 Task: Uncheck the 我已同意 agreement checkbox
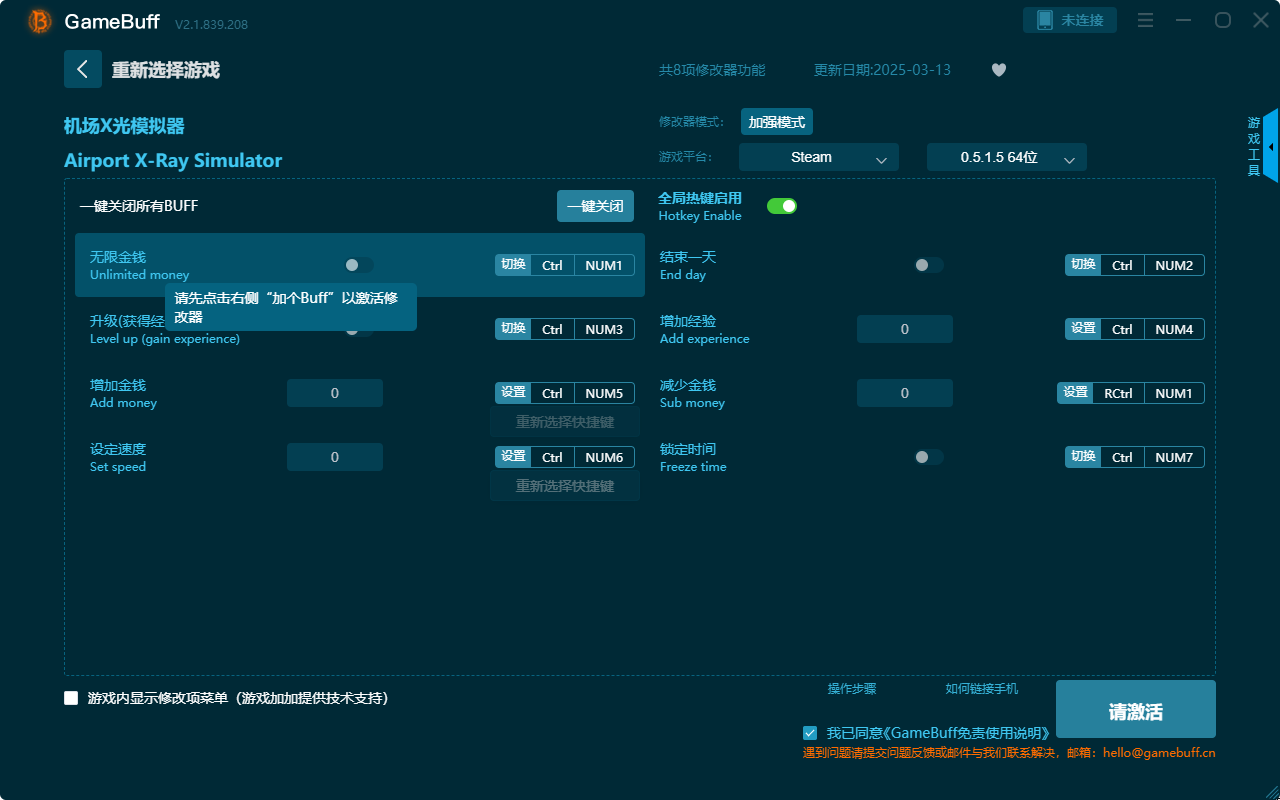coord(810,732)
